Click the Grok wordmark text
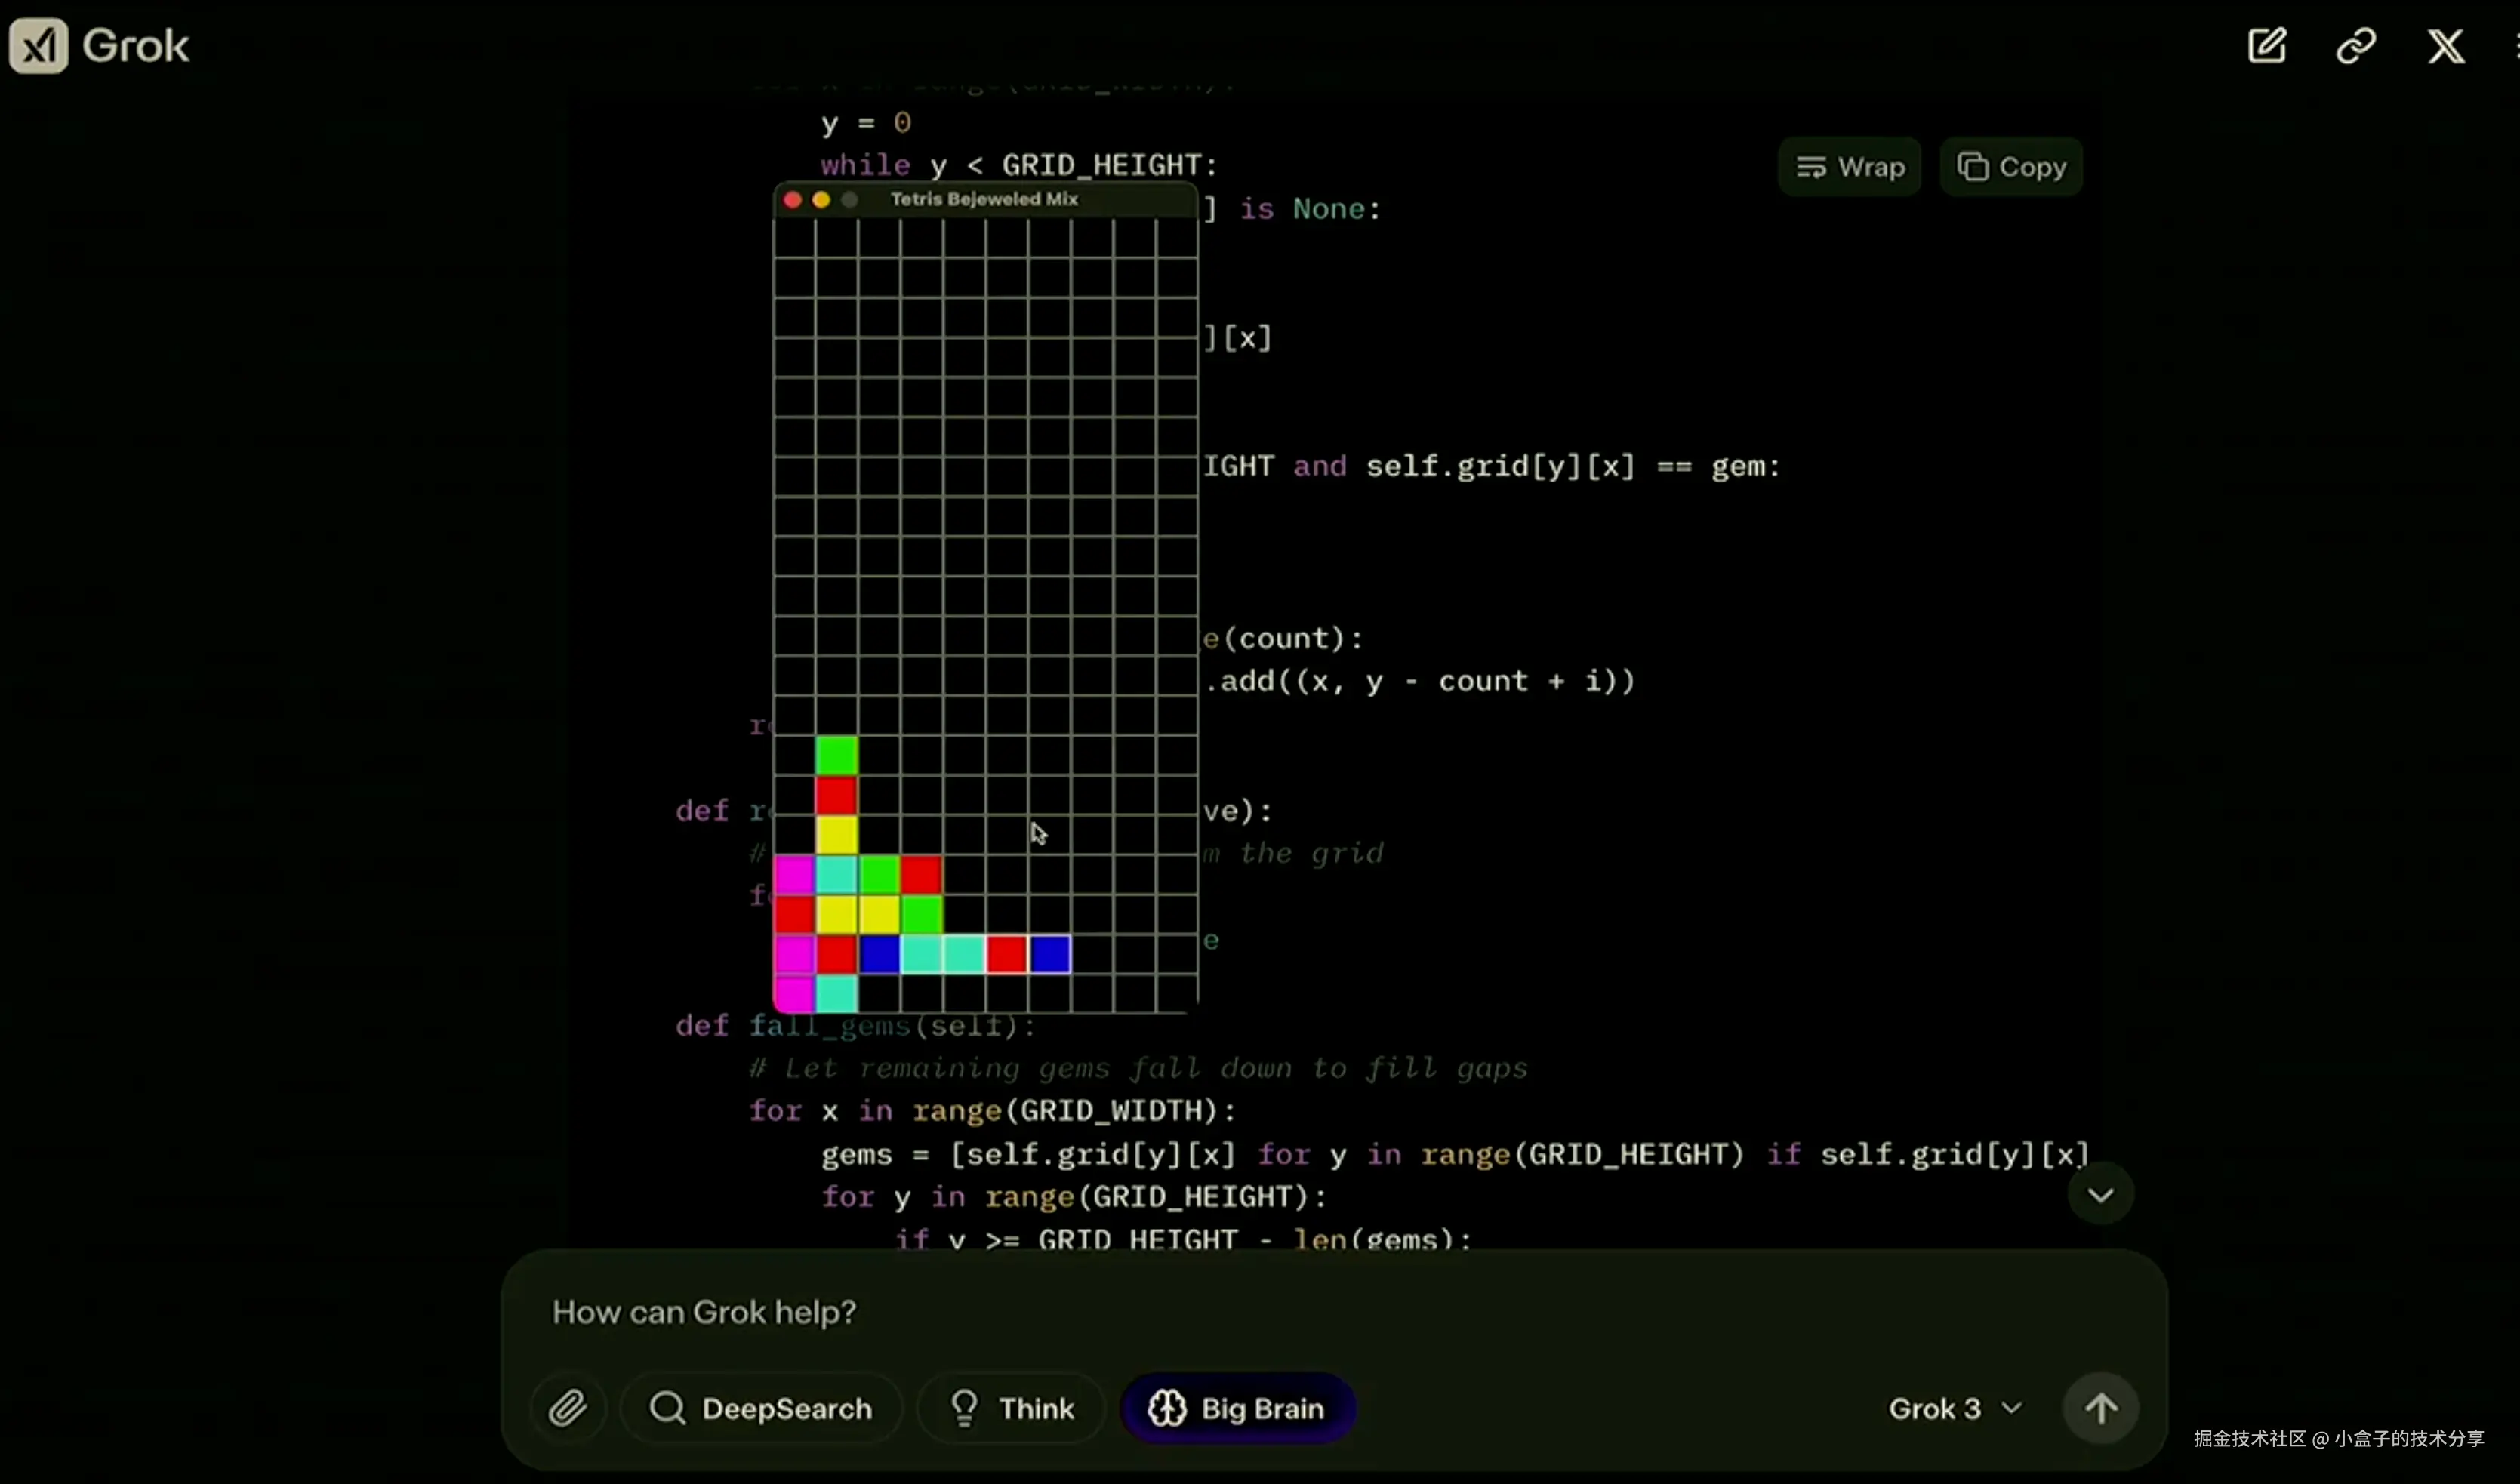This screenshot has width=2520, height=1484. pyautogui.click(x=135, y=46)
